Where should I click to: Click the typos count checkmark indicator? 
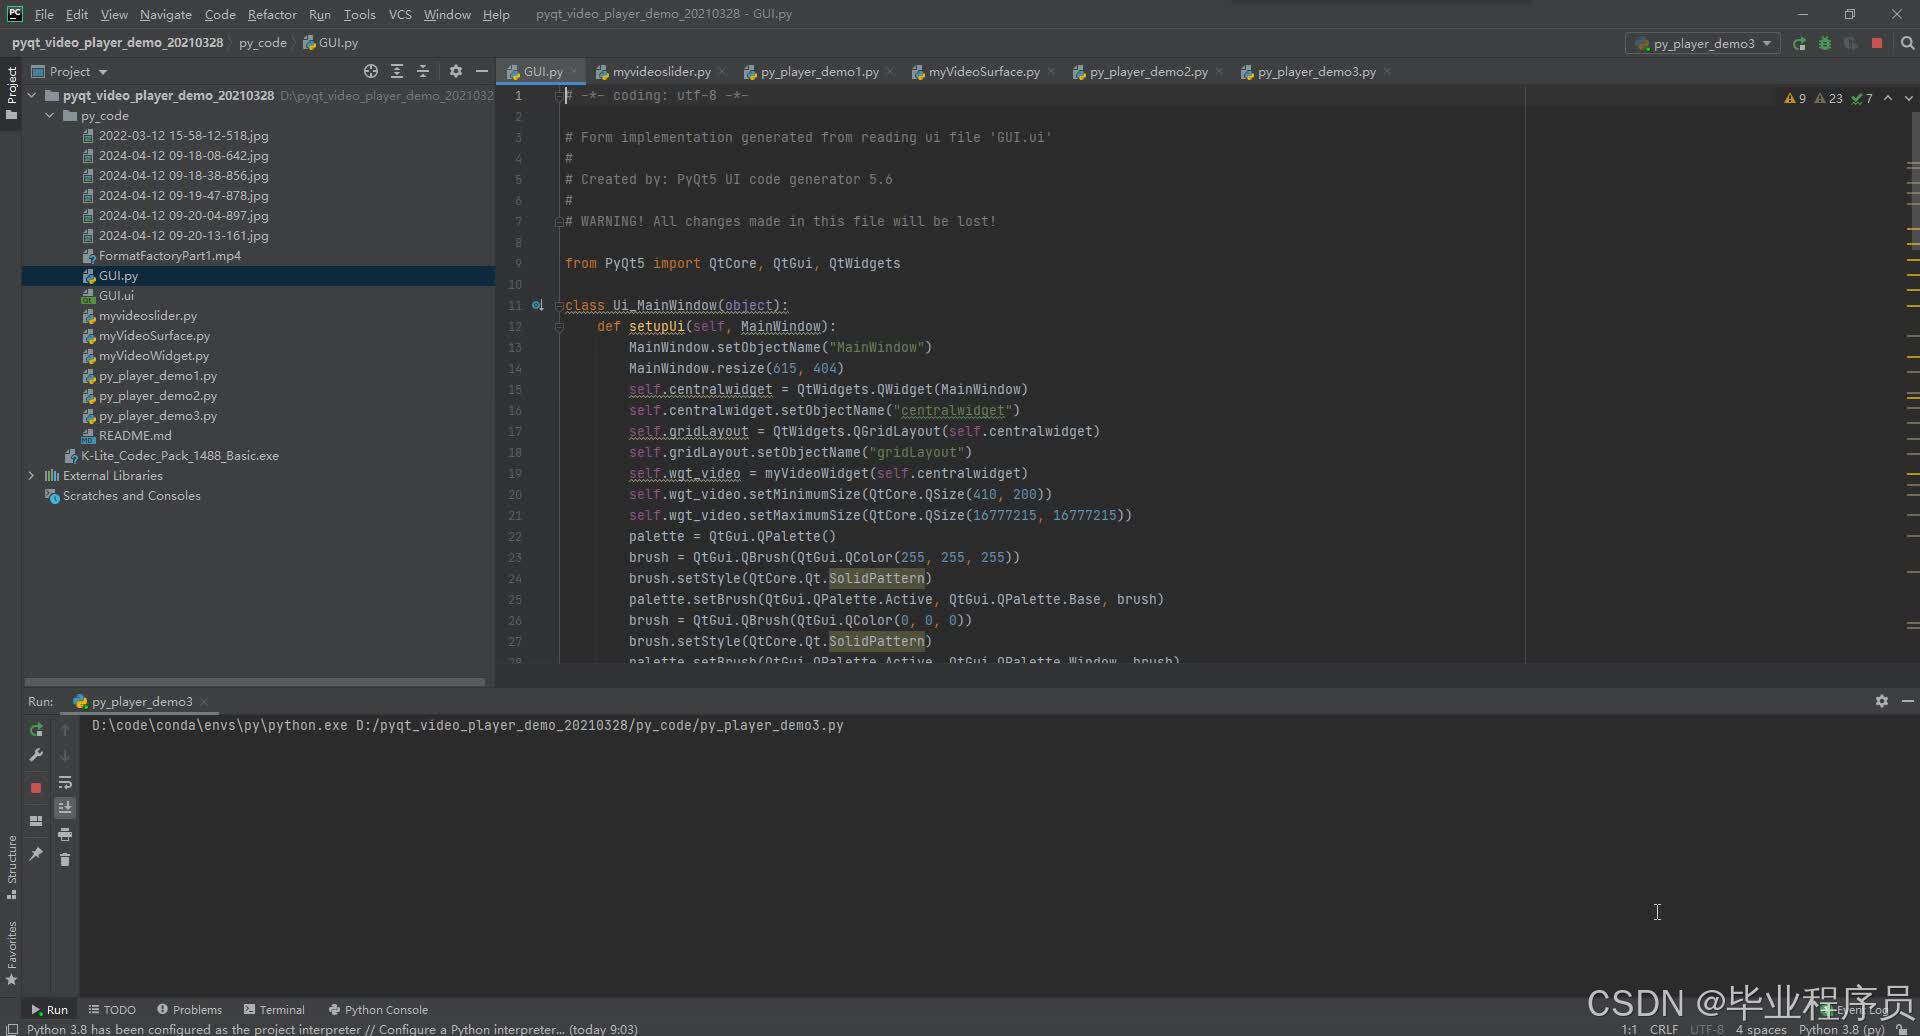point(1862,98)
